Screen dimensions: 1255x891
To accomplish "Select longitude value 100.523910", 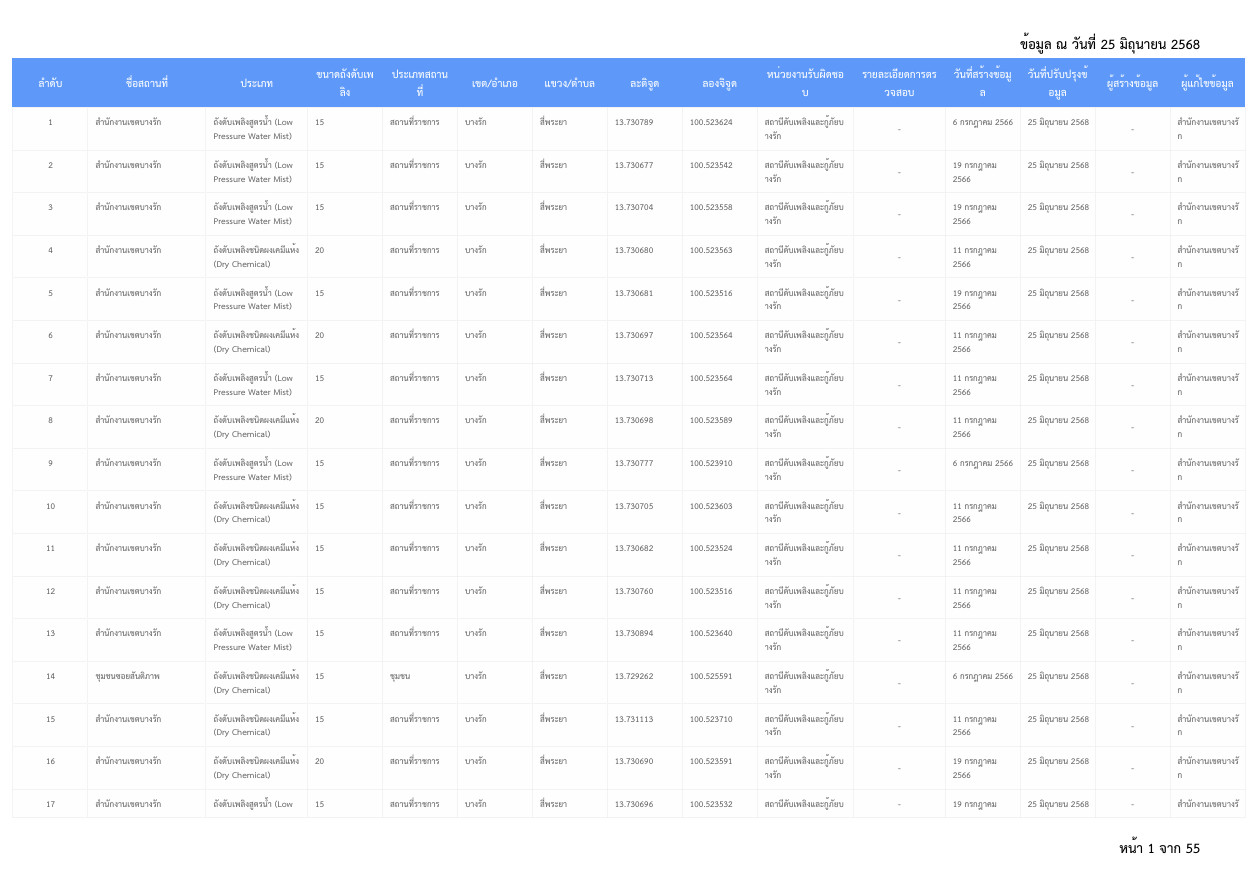I will 711,463.
